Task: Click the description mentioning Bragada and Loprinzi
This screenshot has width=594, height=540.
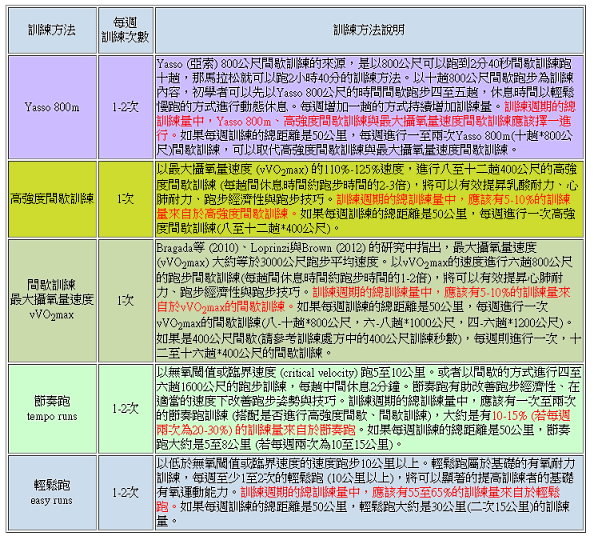Action: tap(369, 301)
